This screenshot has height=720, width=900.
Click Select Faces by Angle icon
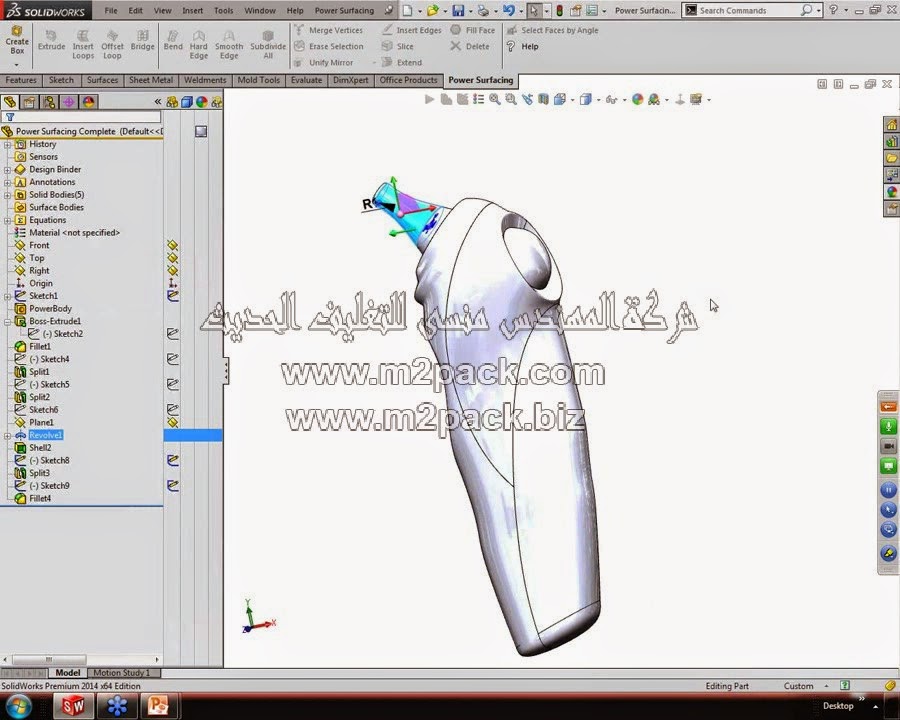pyautogui.click(x=511, y=30)
